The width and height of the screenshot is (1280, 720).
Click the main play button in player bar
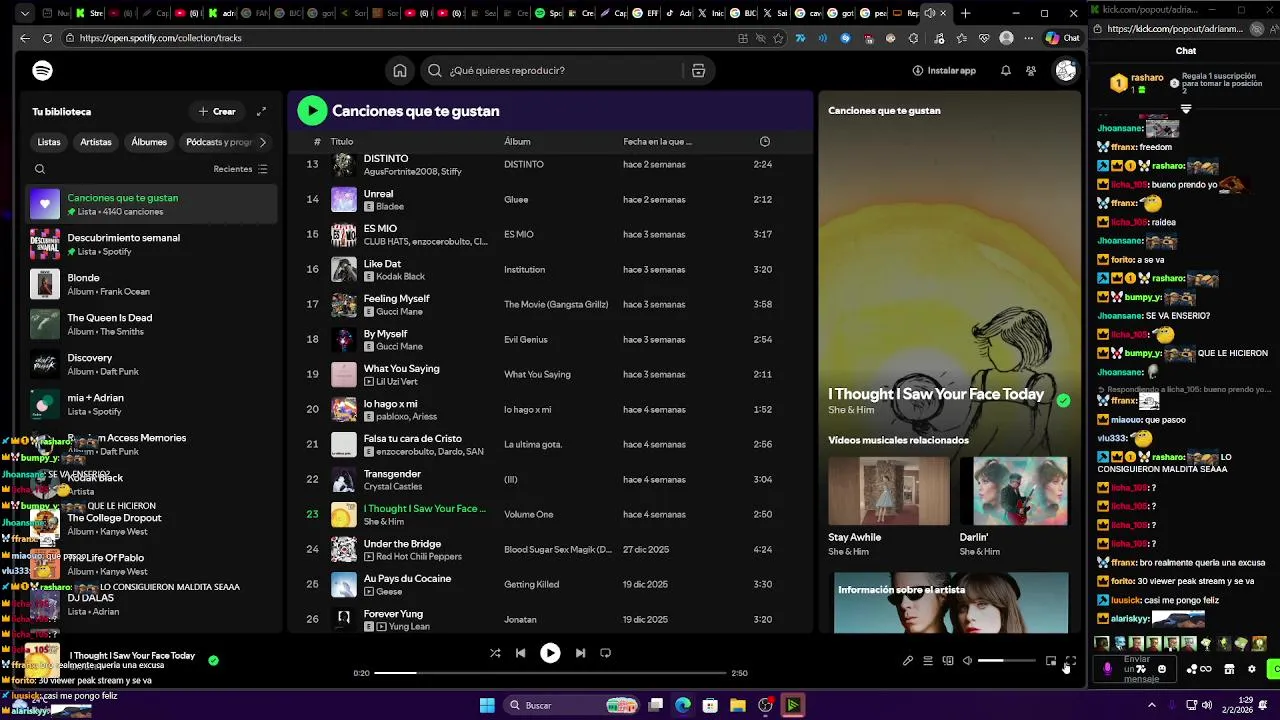(550, 653)
